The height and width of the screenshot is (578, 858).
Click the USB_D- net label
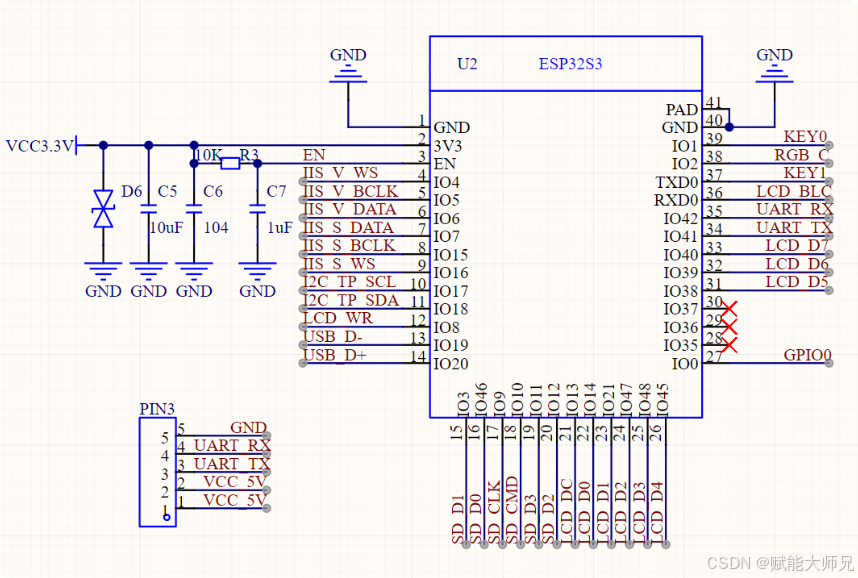click(333, 336)
